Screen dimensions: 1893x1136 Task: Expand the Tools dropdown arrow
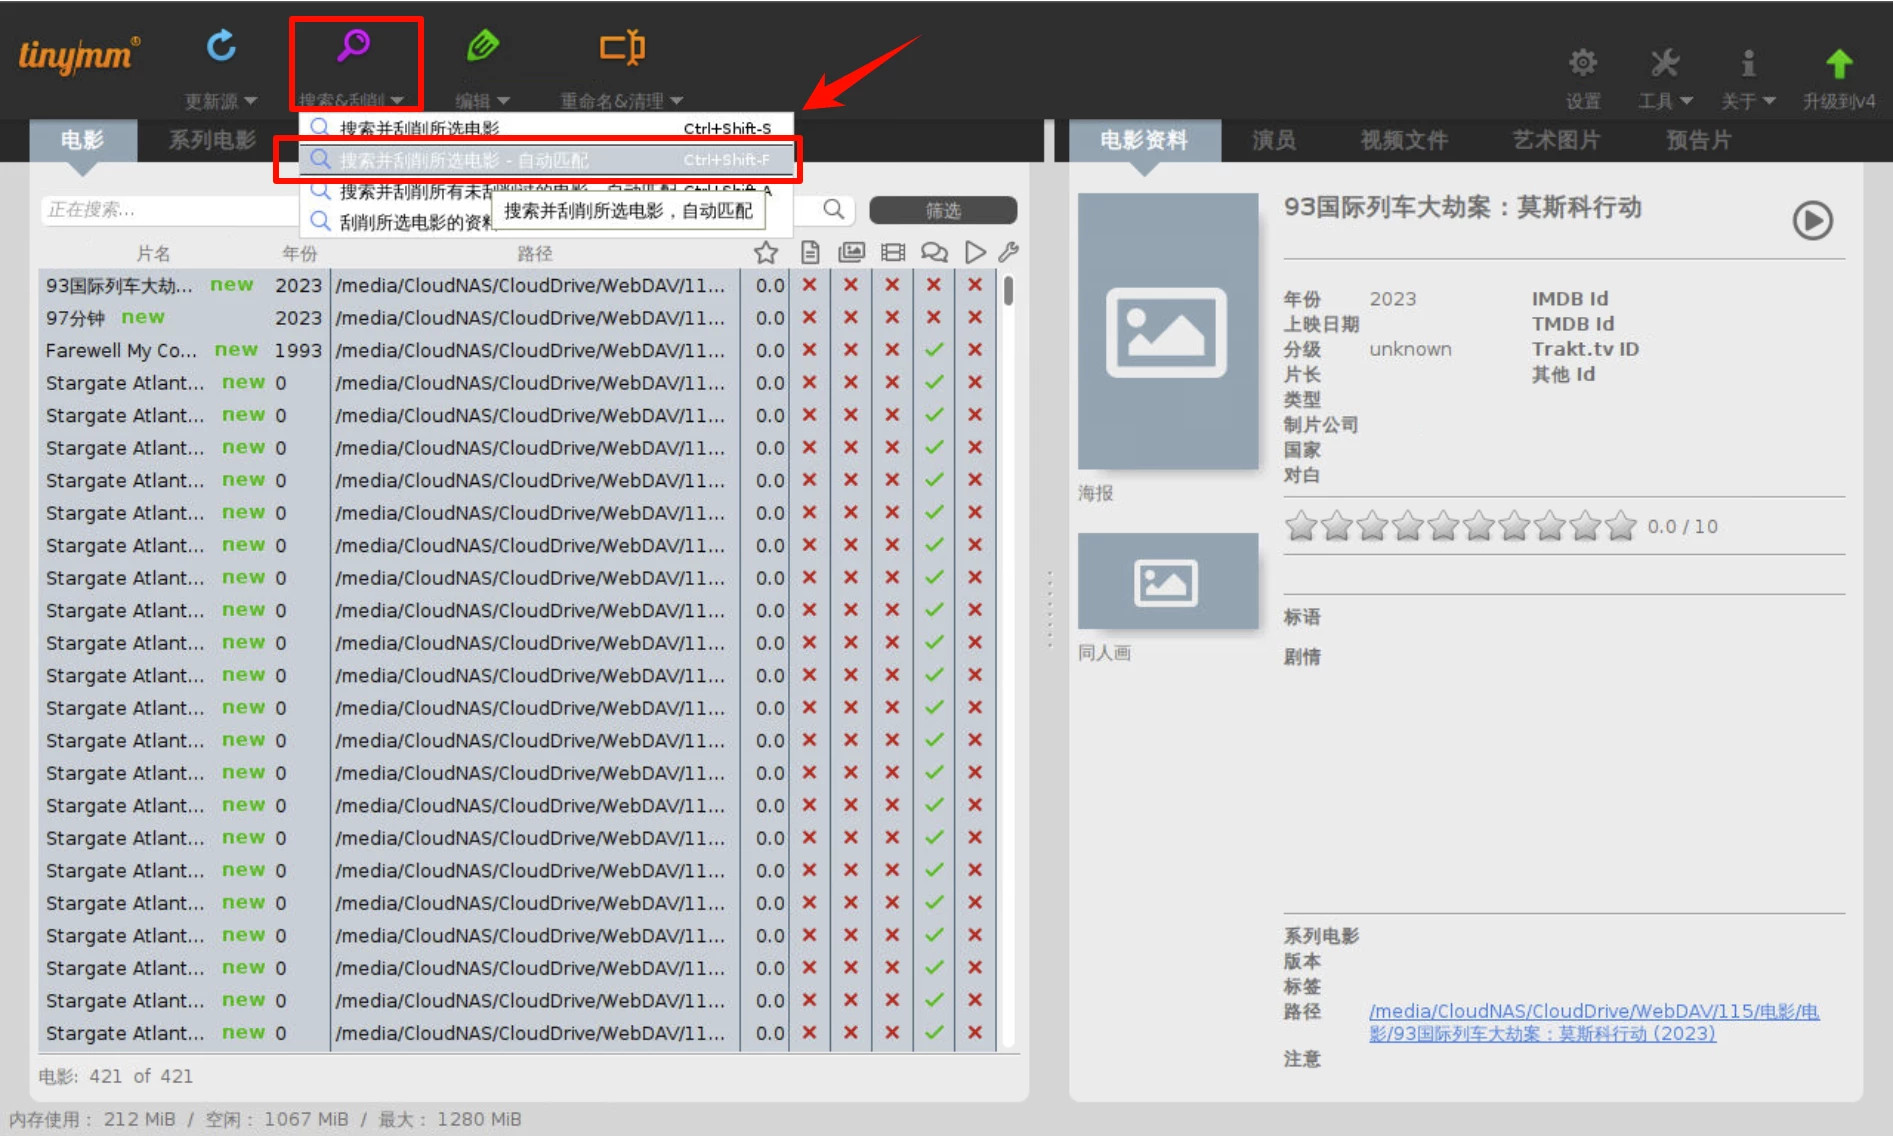click(x=1687, y=101)
